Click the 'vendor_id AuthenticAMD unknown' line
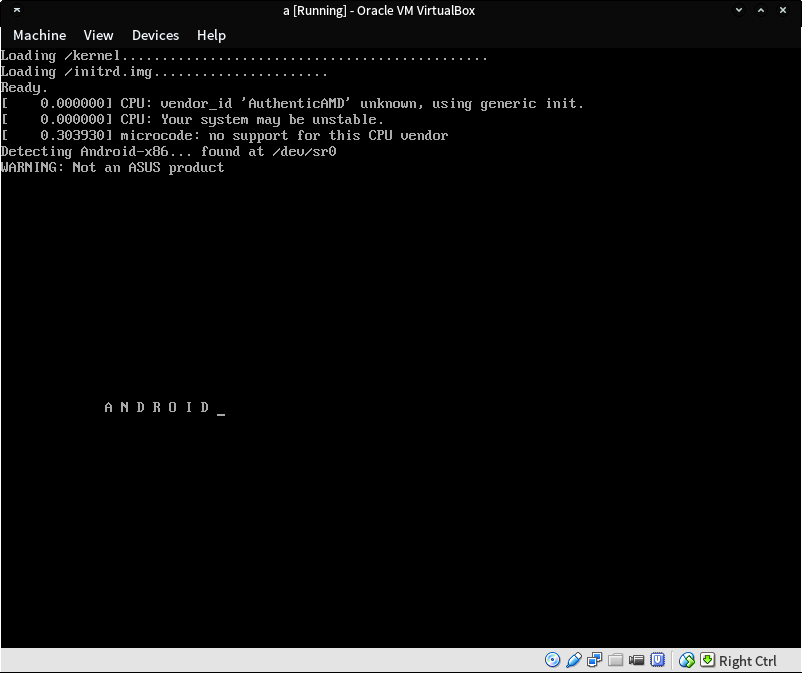Viewport: 802px width, 673px height. pyautogui.click(x=292, y=103)
